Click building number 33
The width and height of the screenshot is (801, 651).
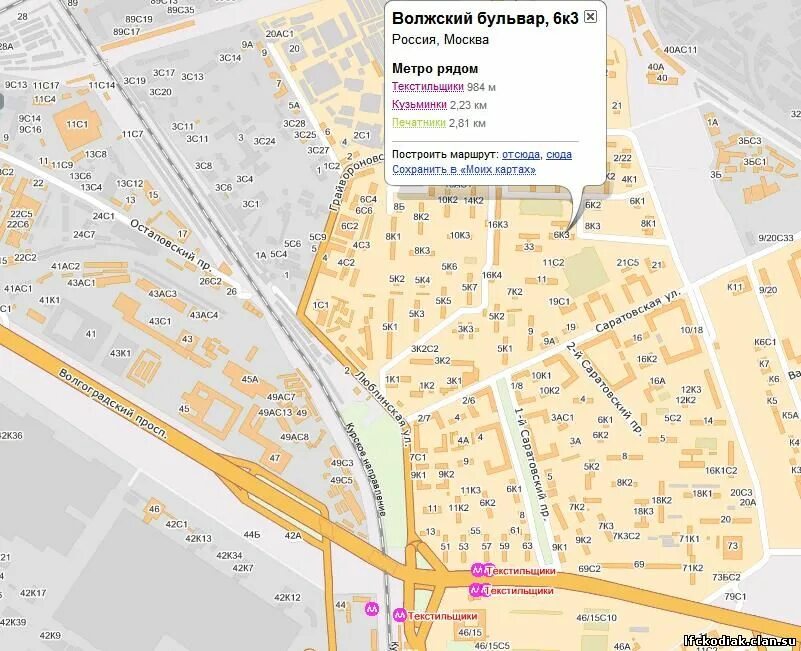529,247
